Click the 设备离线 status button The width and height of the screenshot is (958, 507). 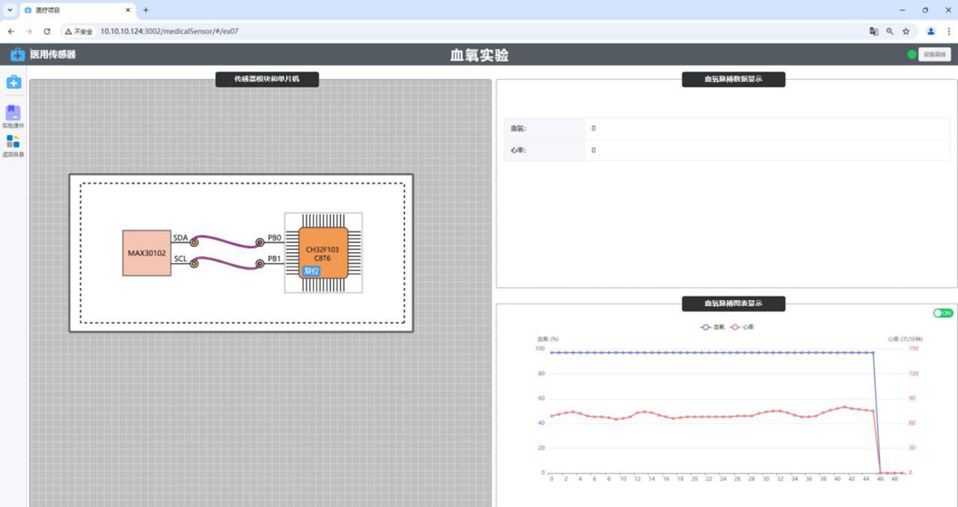[x=934, y=54]
